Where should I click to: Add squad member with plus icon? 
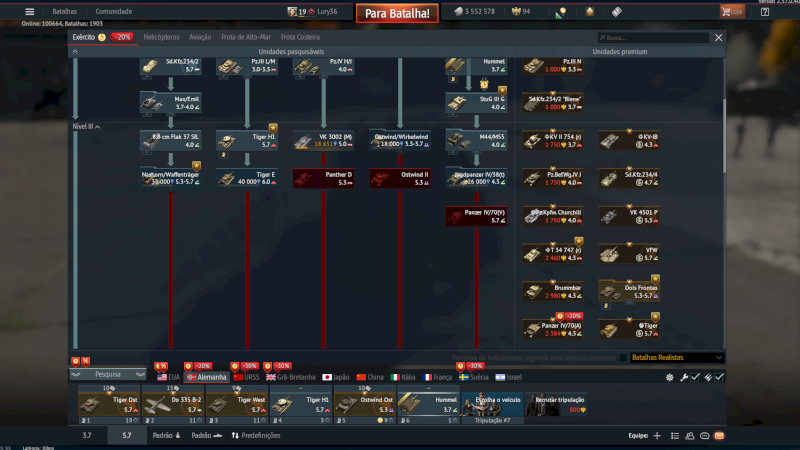point(657,436)
